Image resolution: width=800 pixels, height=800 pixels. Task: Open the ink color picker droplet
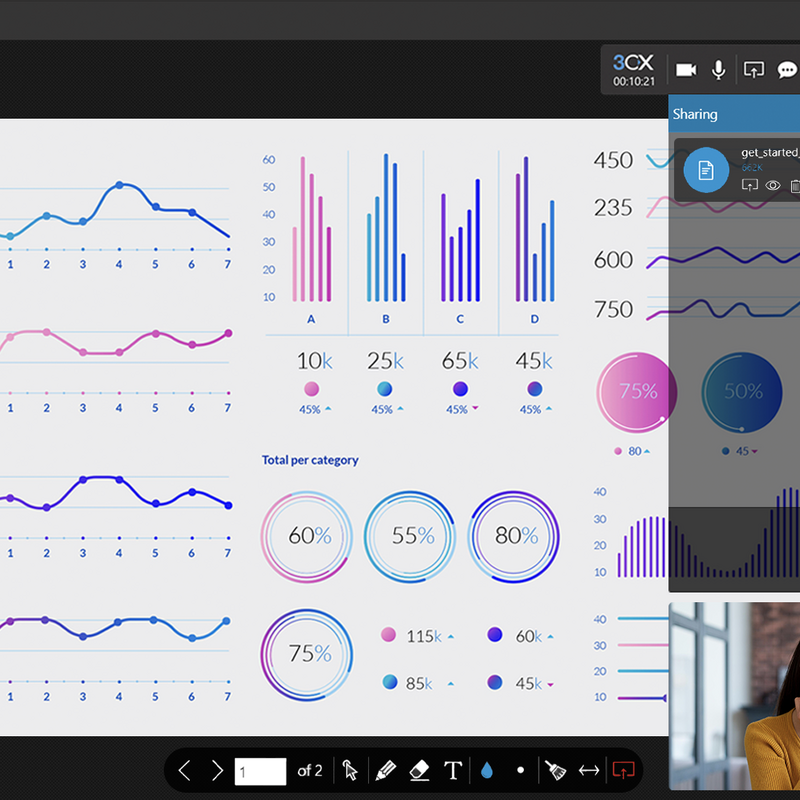(487, 770)
